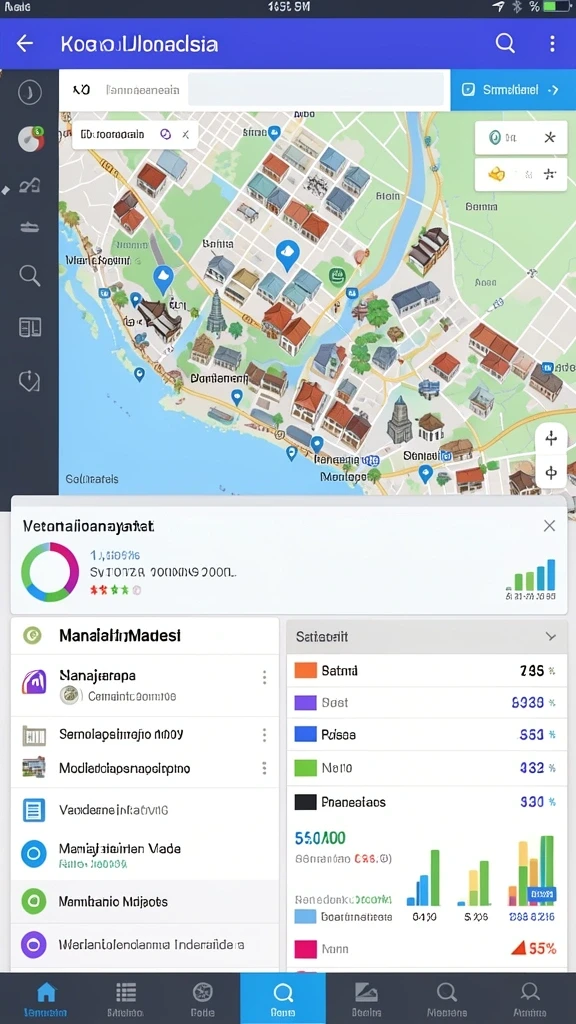This screenshot has height=1024, width=576.
Task: Click the green icon in list header
Action: [32, 634]
